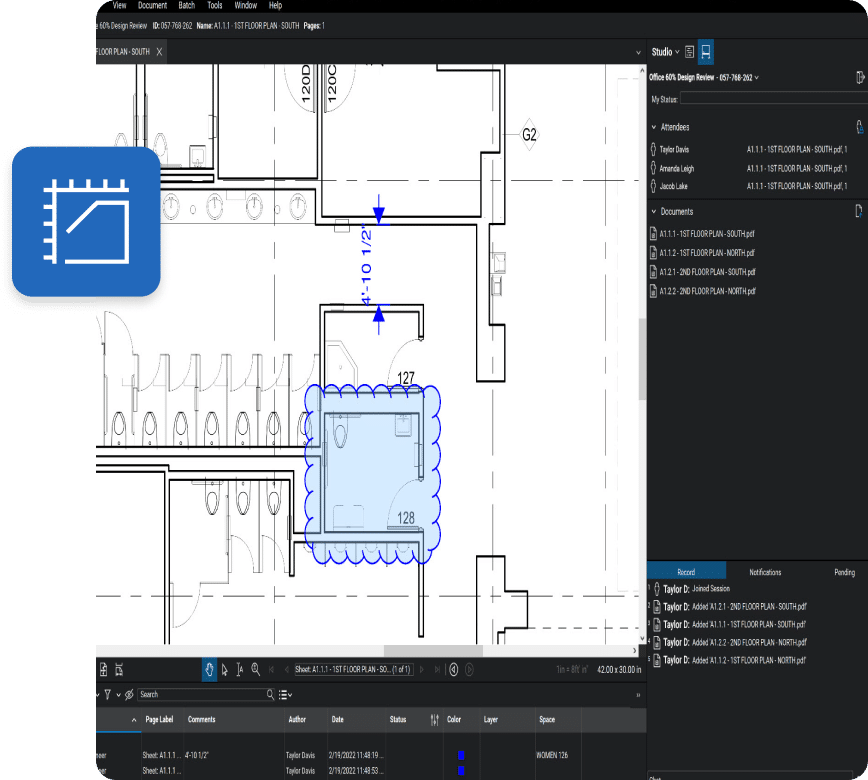The image size is (868, 780).
Task: Activate the Zoom magnifier tool
Action: click(x=256, y=670)
